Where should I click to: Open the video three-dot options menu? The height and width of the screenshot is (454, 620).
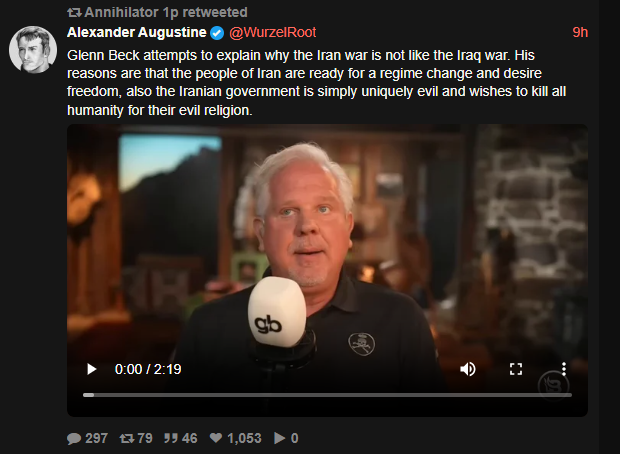(x=564, y=369)
